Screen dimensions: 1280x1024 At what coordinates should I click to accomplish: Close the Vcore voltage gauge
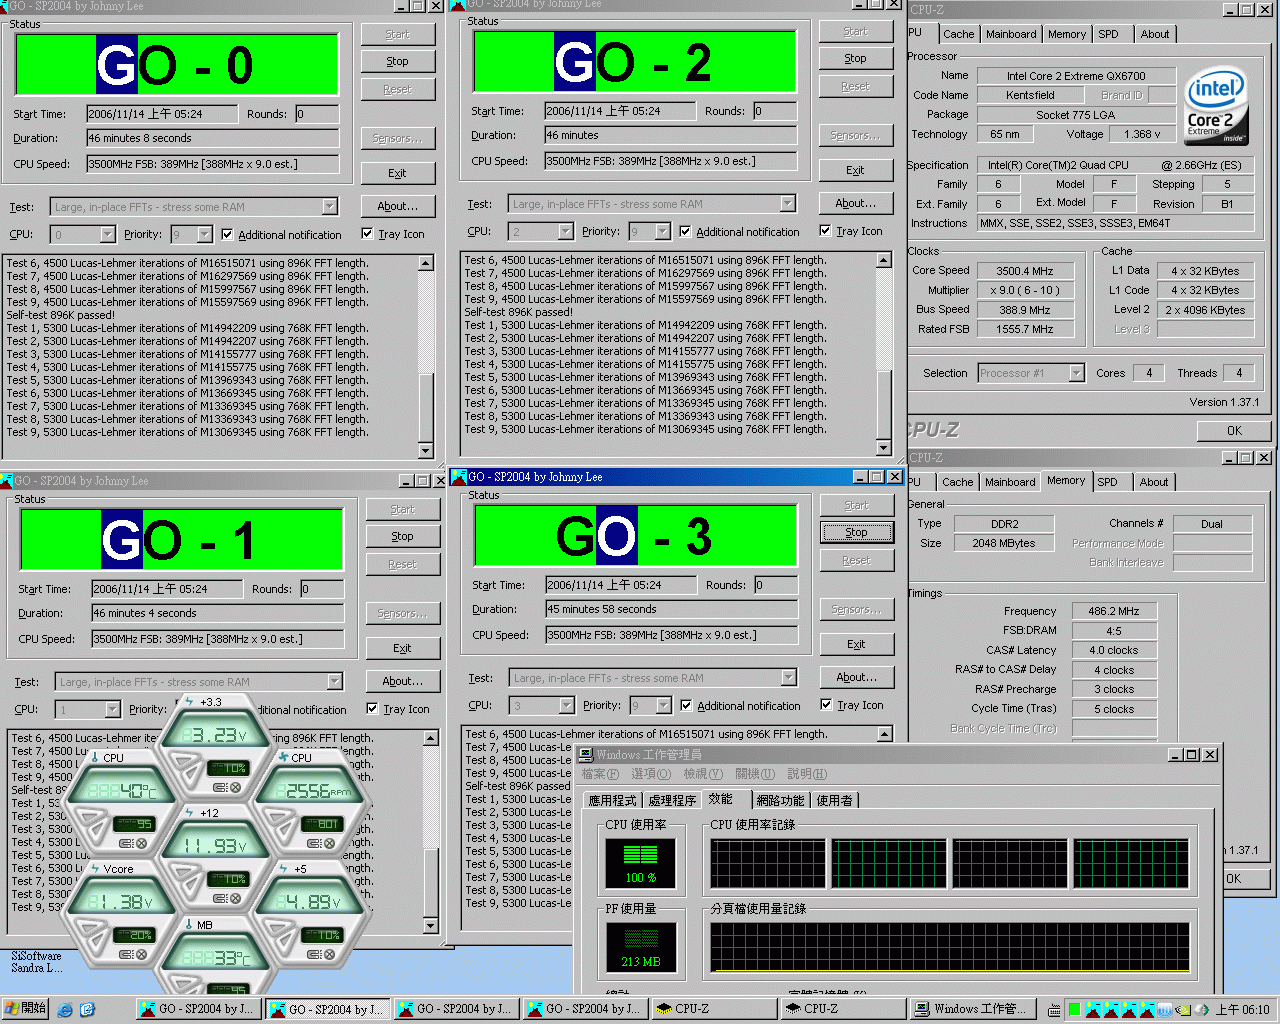[141, 954]
